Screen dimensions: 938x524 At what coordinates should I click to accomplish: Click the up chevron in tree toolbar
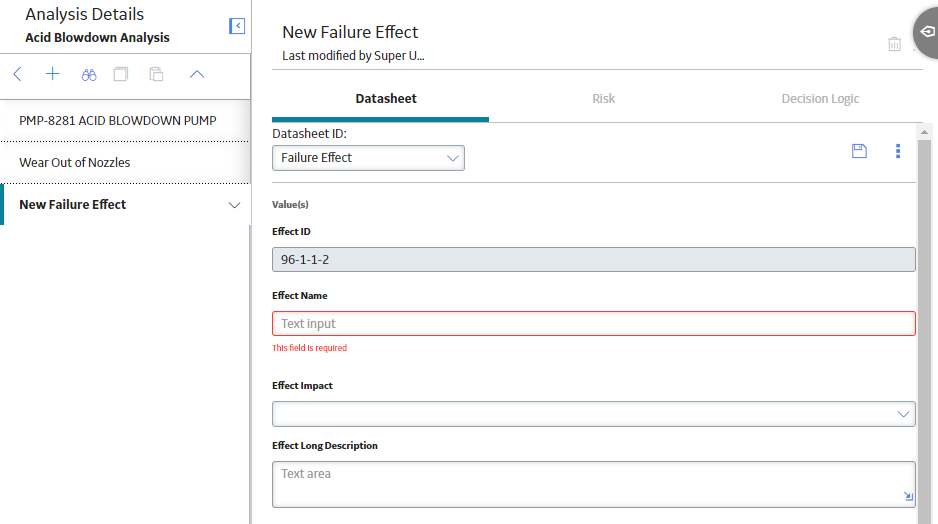coord(197,74)
